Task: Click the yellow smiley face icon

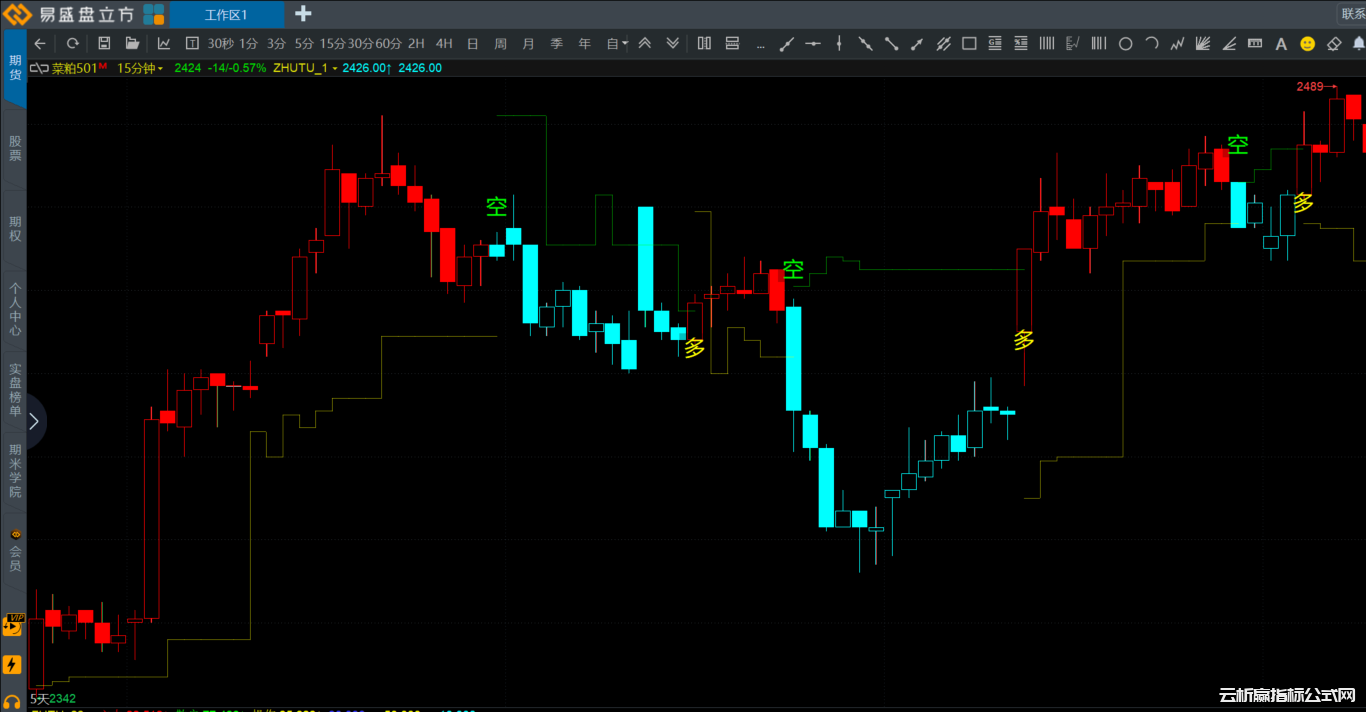Action: [x=1307, y=43]
